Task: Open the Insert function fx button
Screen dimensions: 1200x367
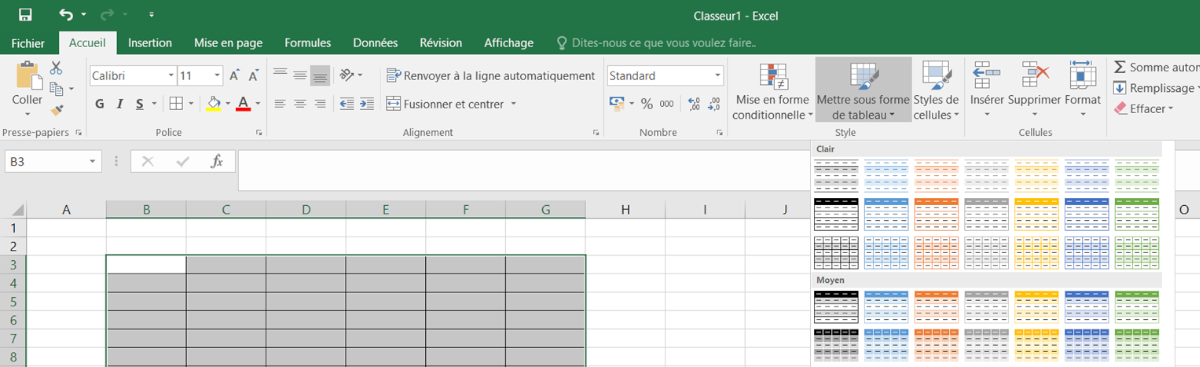Action: point(216,161)
